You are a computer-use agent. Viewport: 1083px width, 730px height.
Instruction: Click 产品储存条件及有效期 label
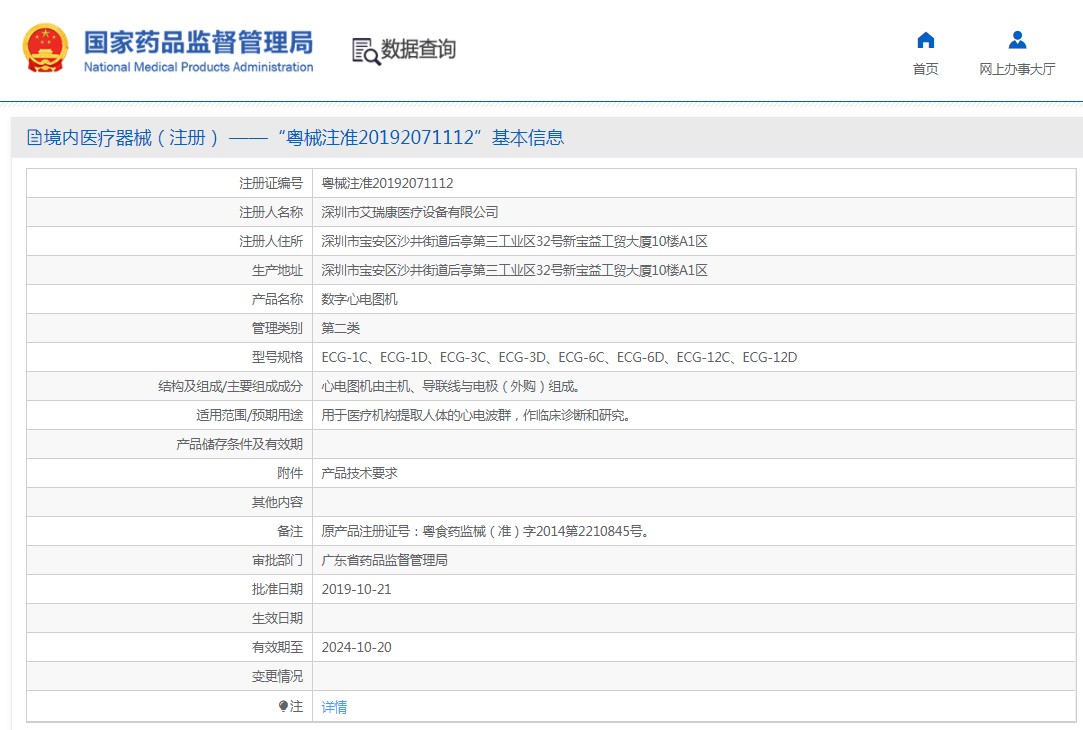click(239, 444)
